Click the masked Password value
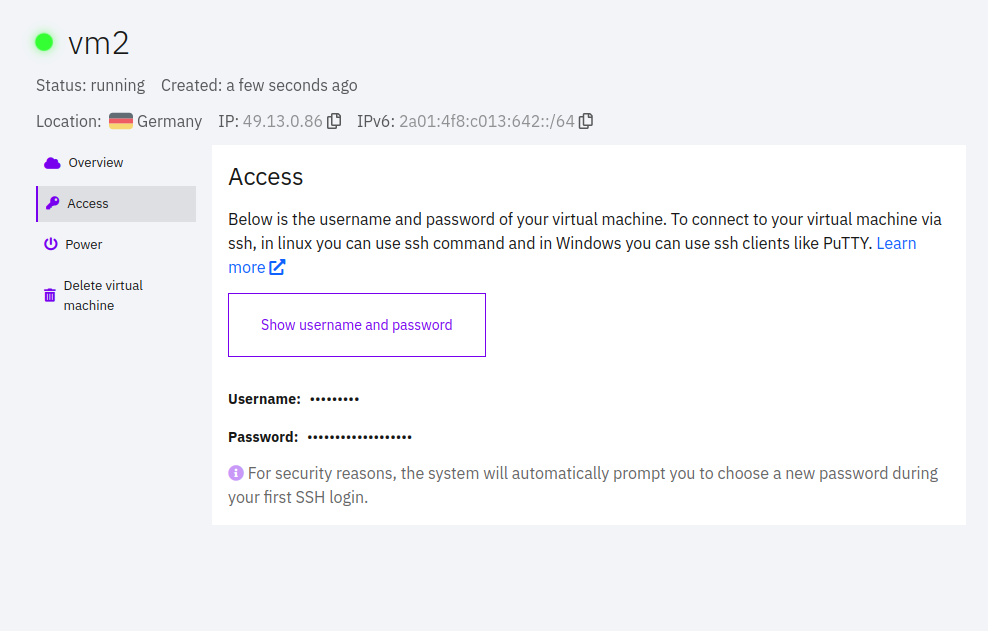 (359, 437)
